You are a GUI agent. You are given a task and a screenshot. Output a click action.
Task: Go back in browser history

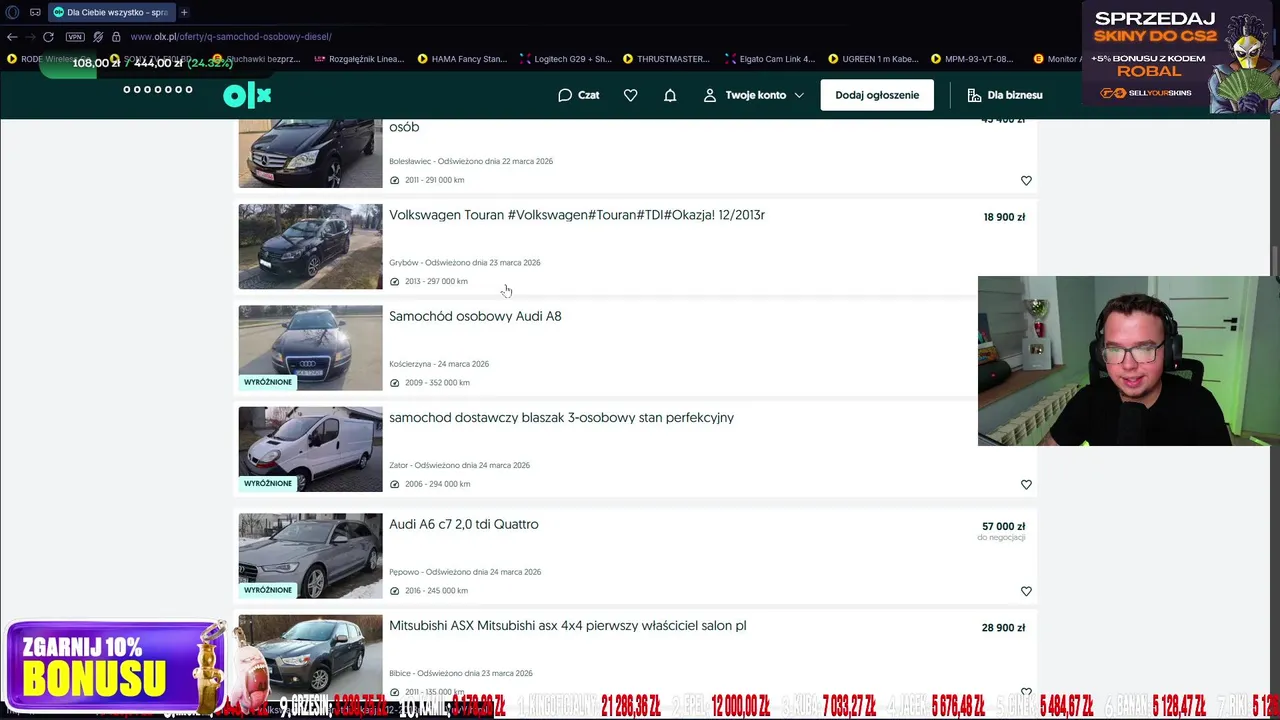12,36
